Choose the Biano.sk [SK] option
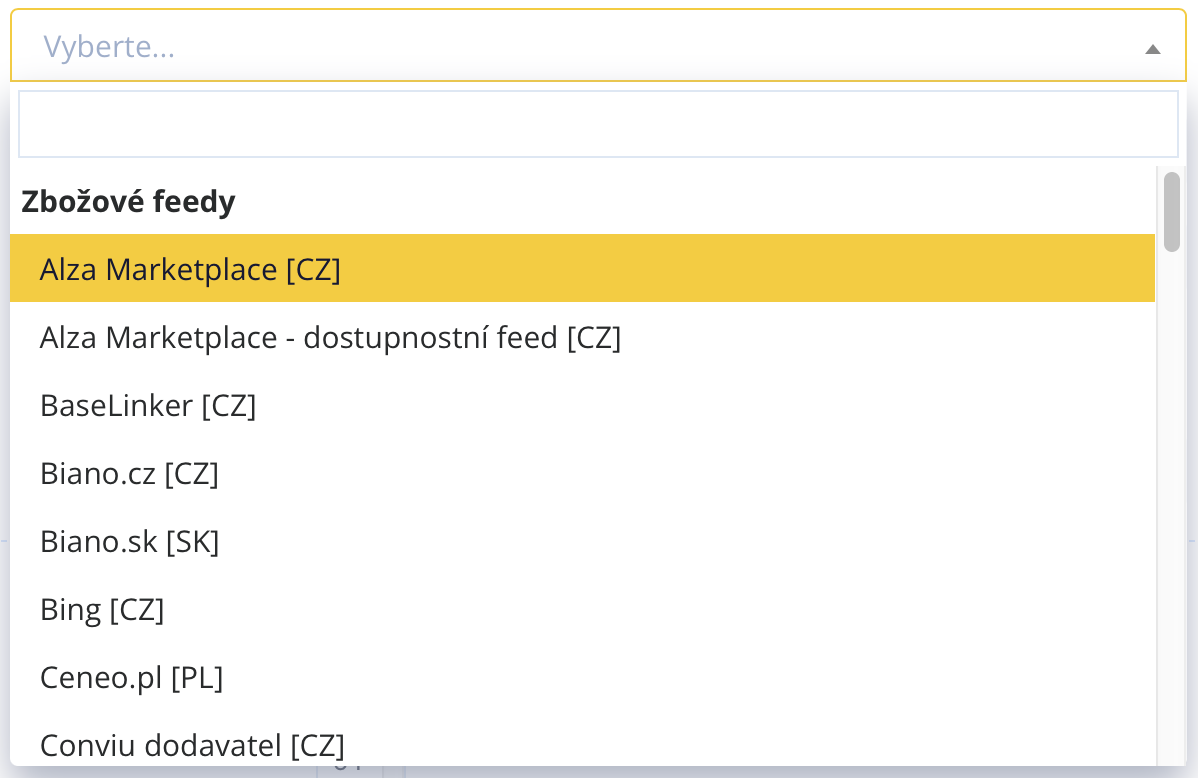 click(x=129, y=542)
